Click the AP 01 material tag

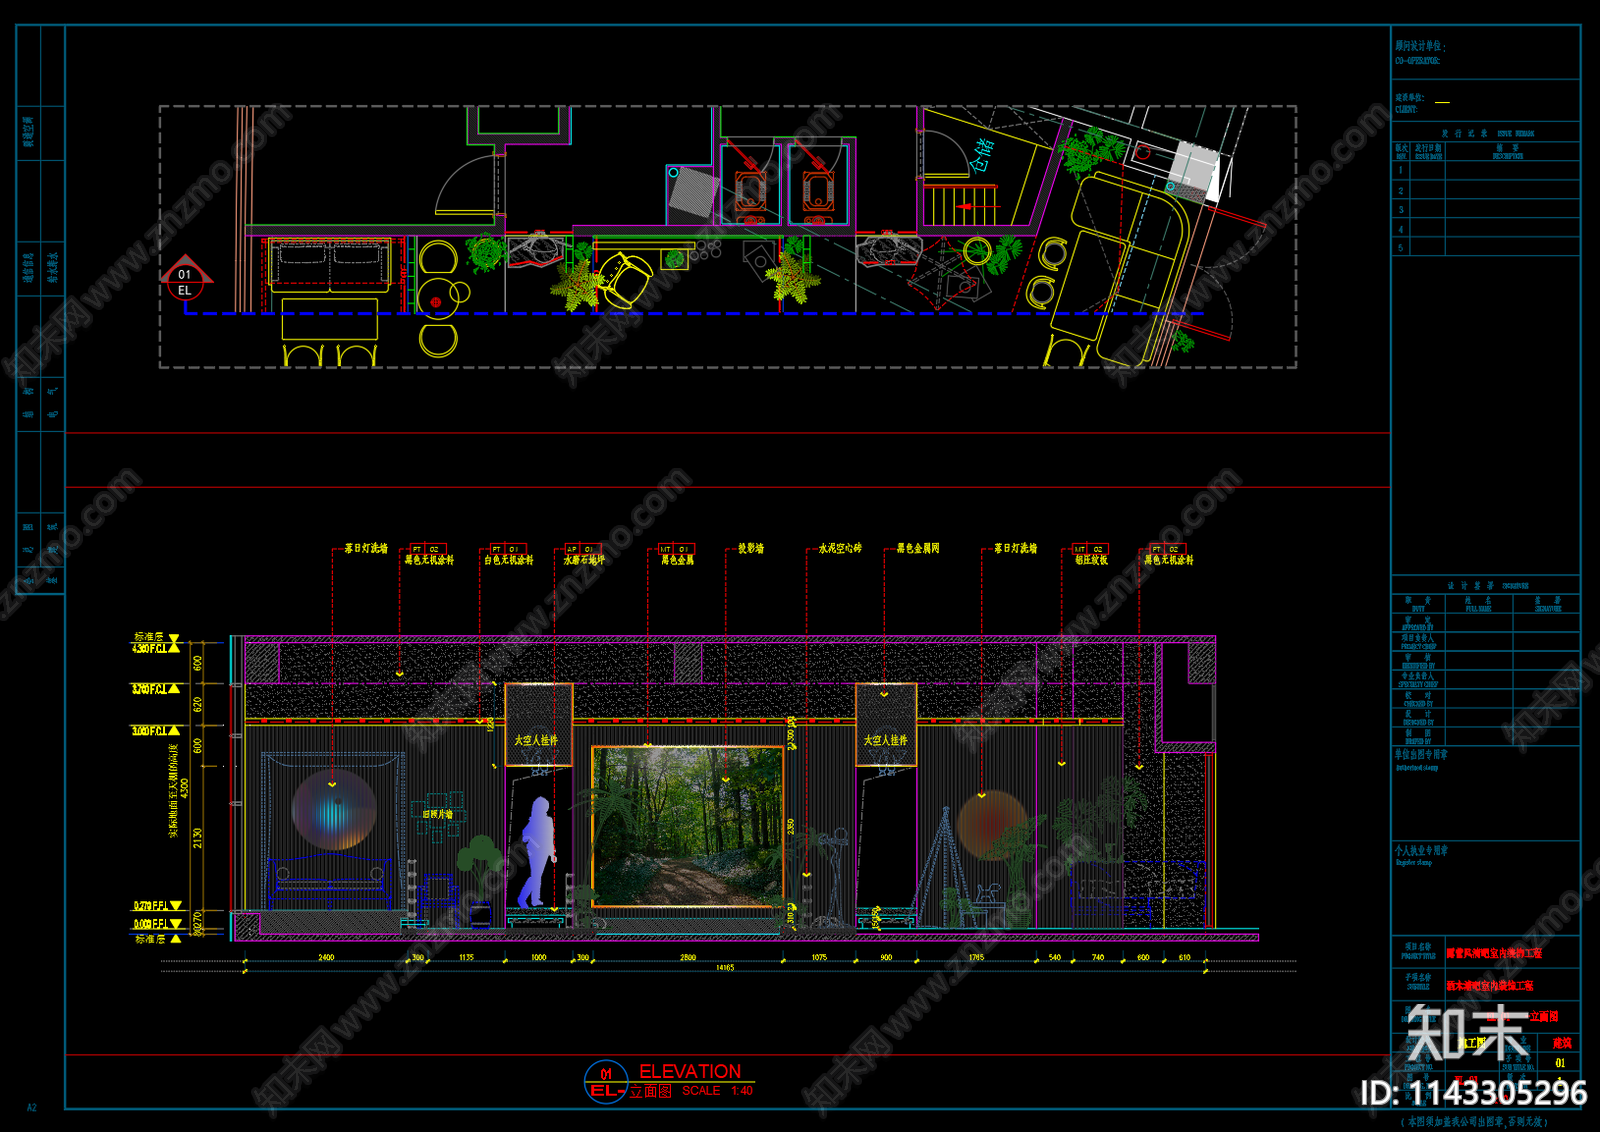coord(582,549)
